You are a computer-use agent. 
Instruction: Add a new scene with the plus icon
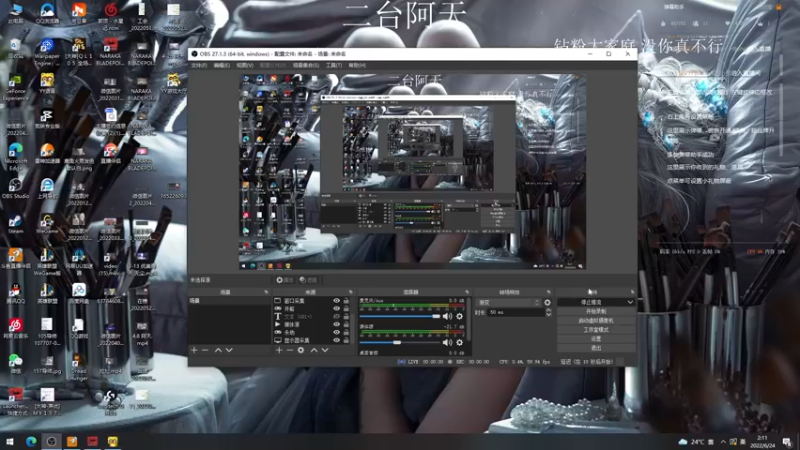point(194,350)
